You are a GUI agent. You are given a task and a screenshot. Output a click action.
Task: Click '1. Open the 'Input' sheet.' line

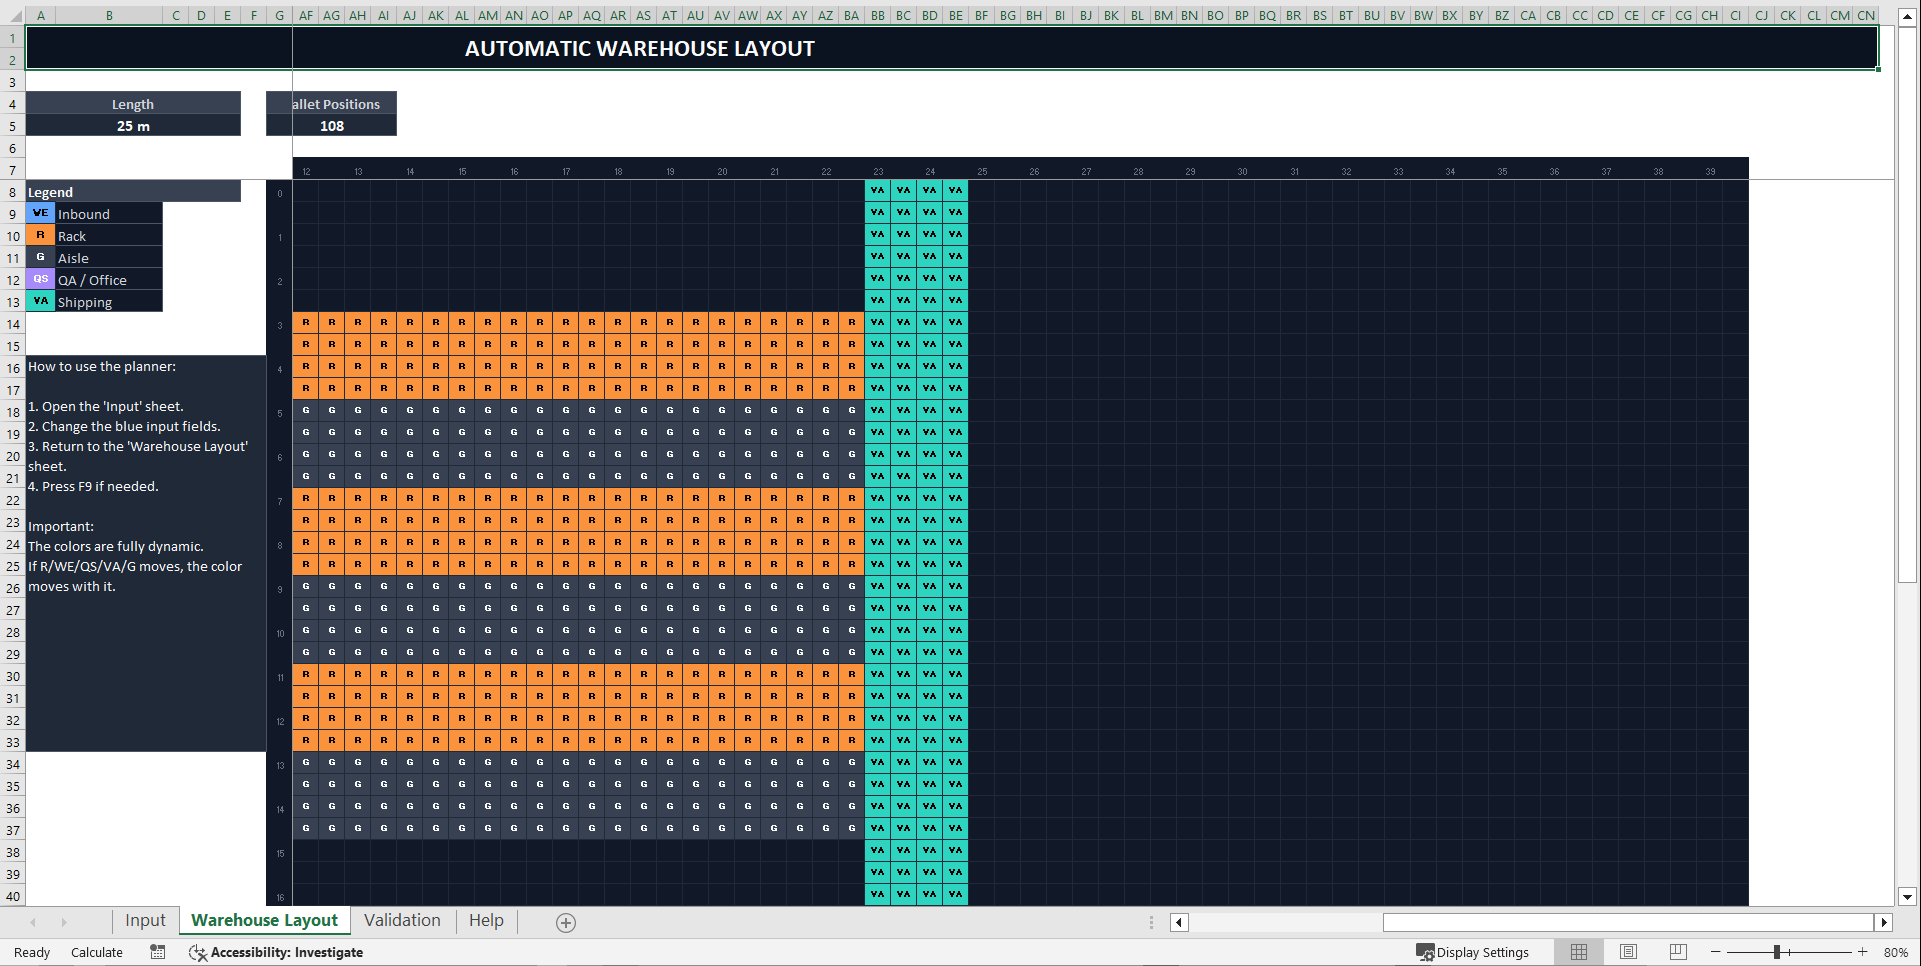click(x=106, y=406)
